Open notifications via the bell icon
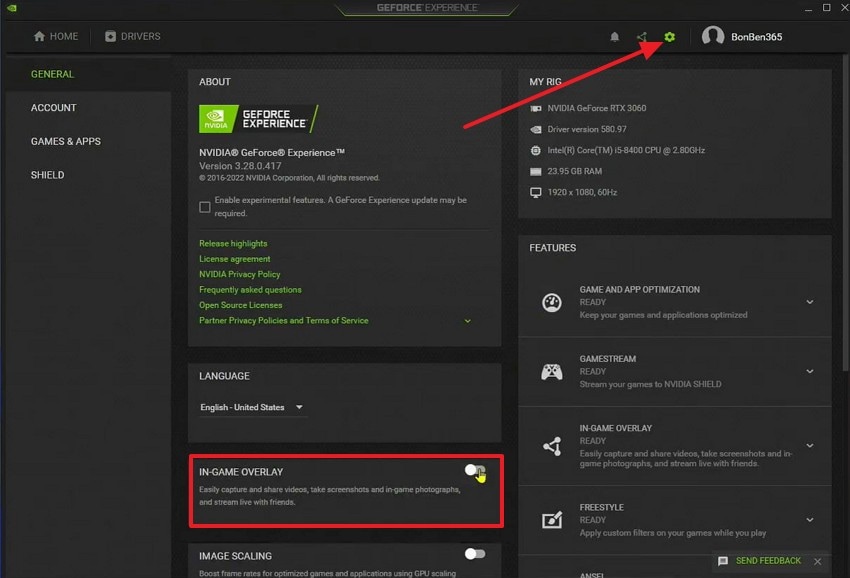This screenshot has height=578, width=850. 615,36
